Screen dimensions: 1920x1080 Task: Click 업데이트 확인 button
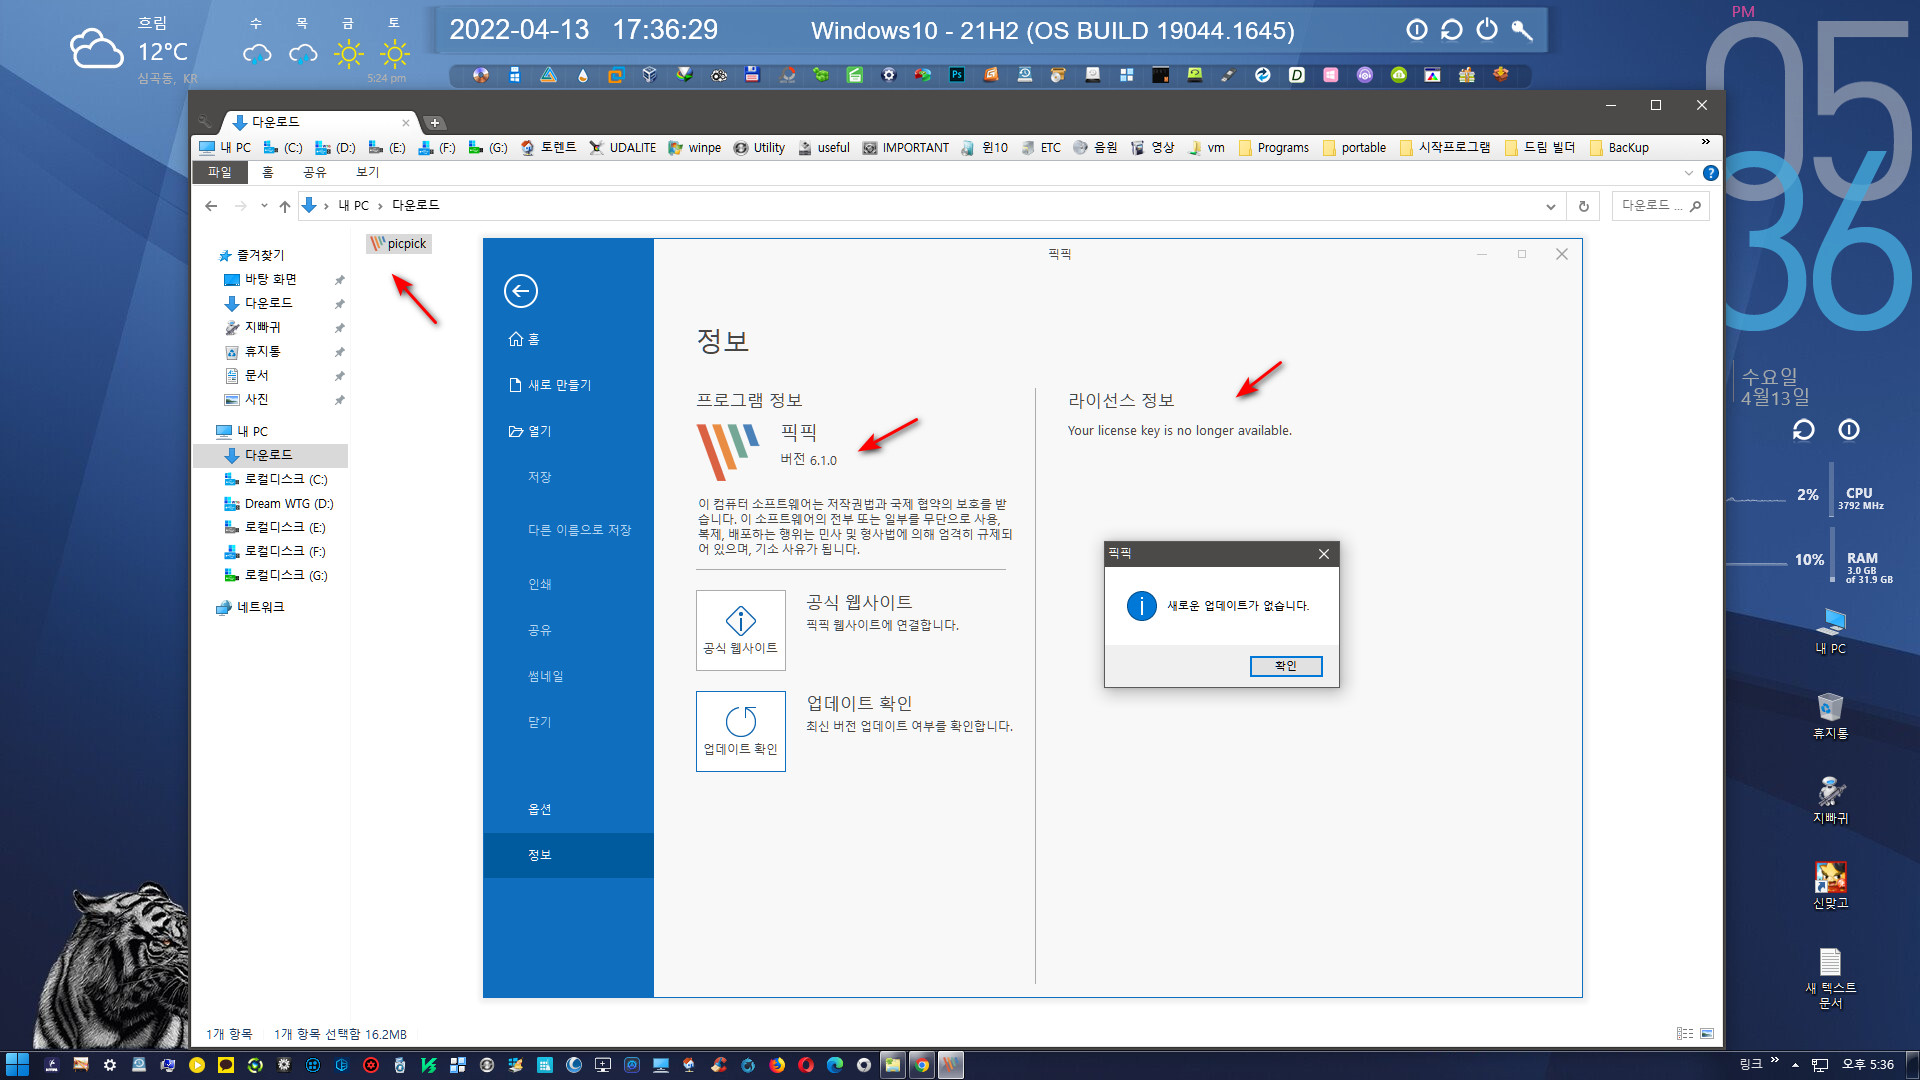pos(741,731)
